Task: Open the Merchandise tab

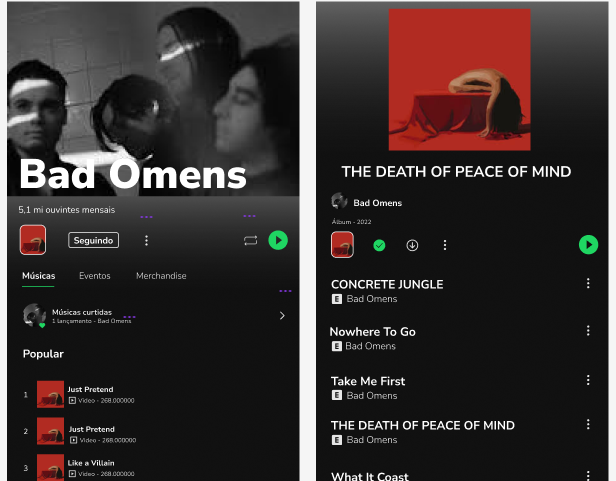Action: (x=161, y=276)
